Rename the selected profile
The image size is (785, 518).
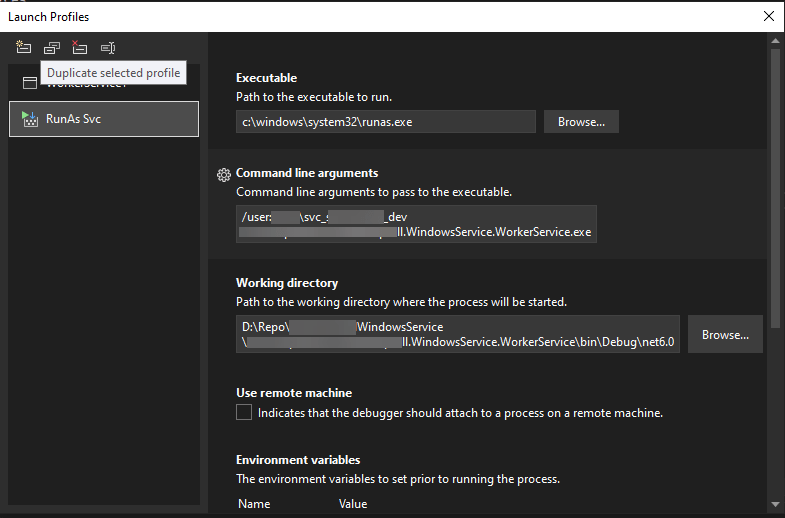(x=108, y=48)
